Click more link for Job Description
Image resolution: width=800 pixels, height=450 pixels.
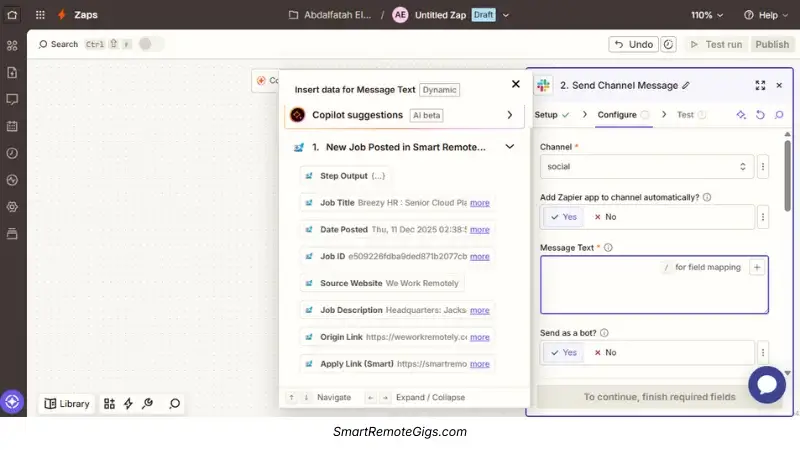click(x=480, y=310)
